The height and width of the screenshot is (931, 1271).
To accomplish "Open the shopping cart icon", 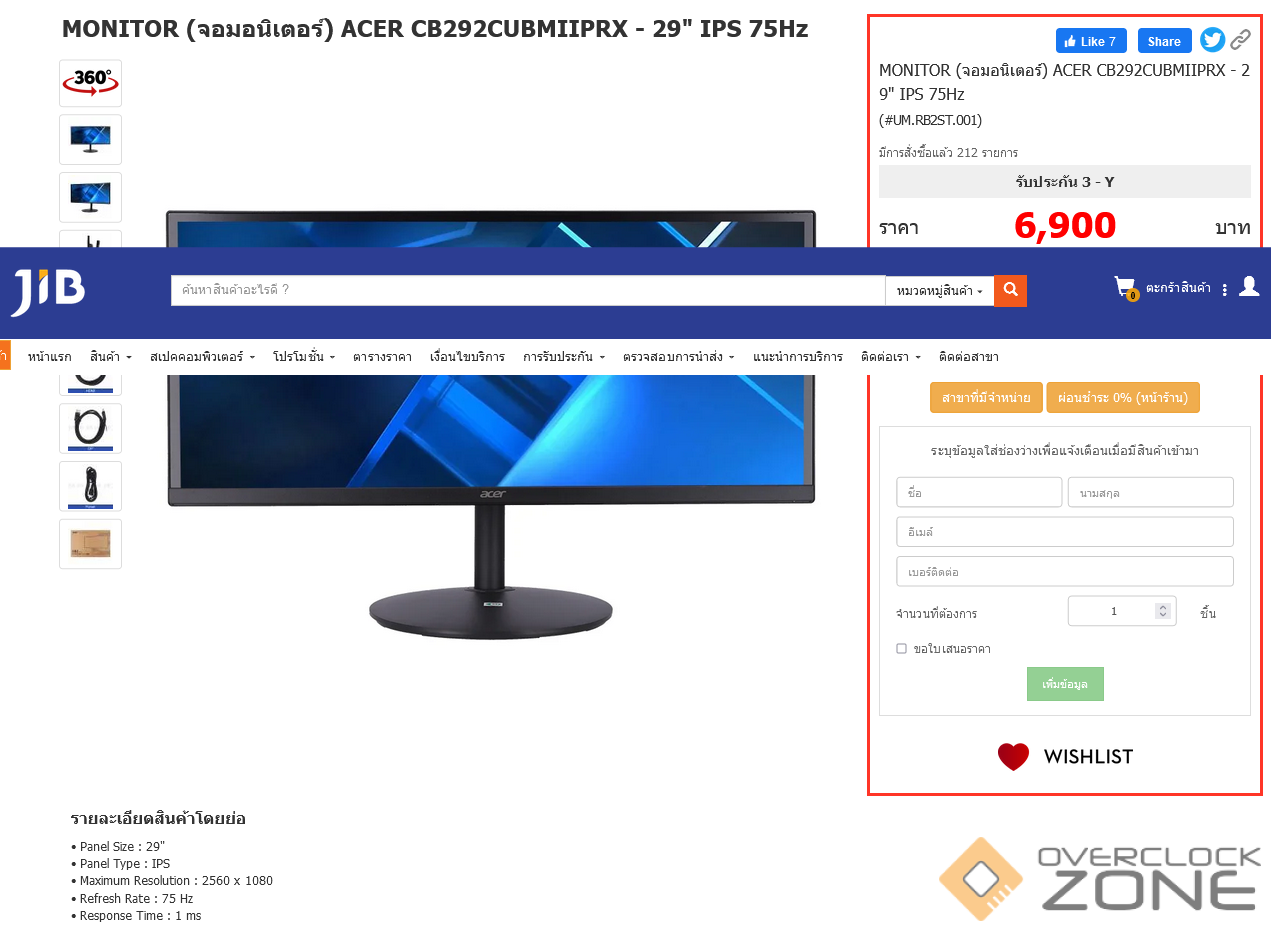I will (x=1126, y=288).
